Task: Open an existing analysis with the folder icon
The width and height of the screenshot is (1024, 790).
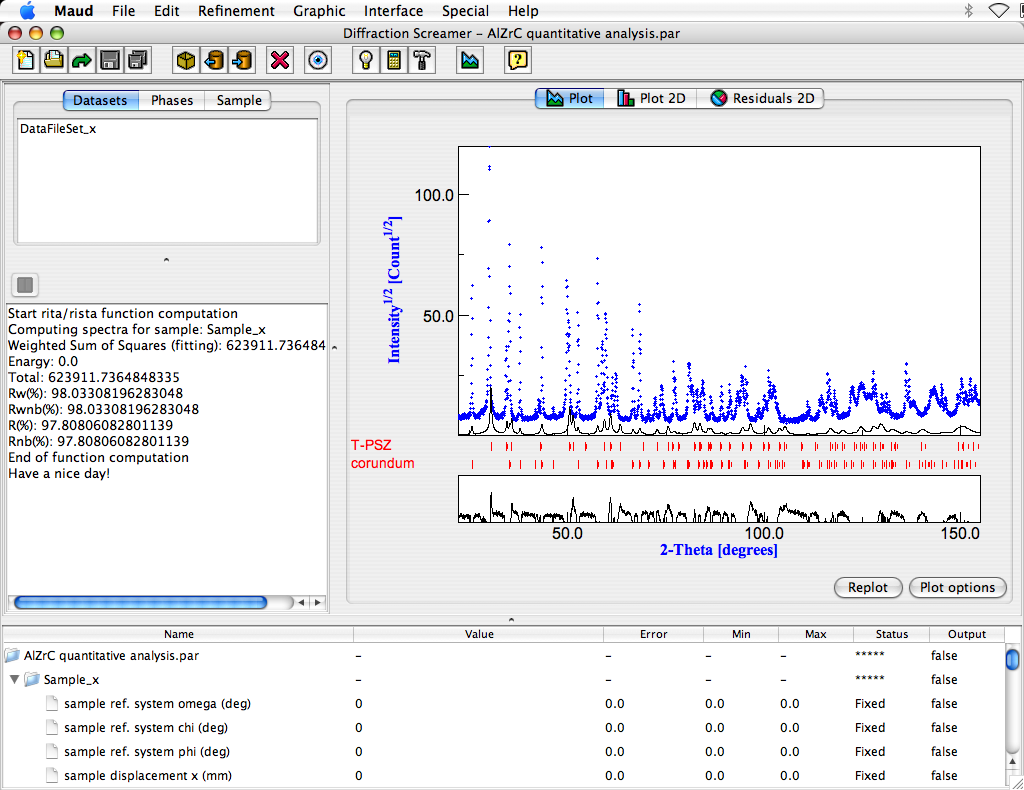Action: [53, 60]
